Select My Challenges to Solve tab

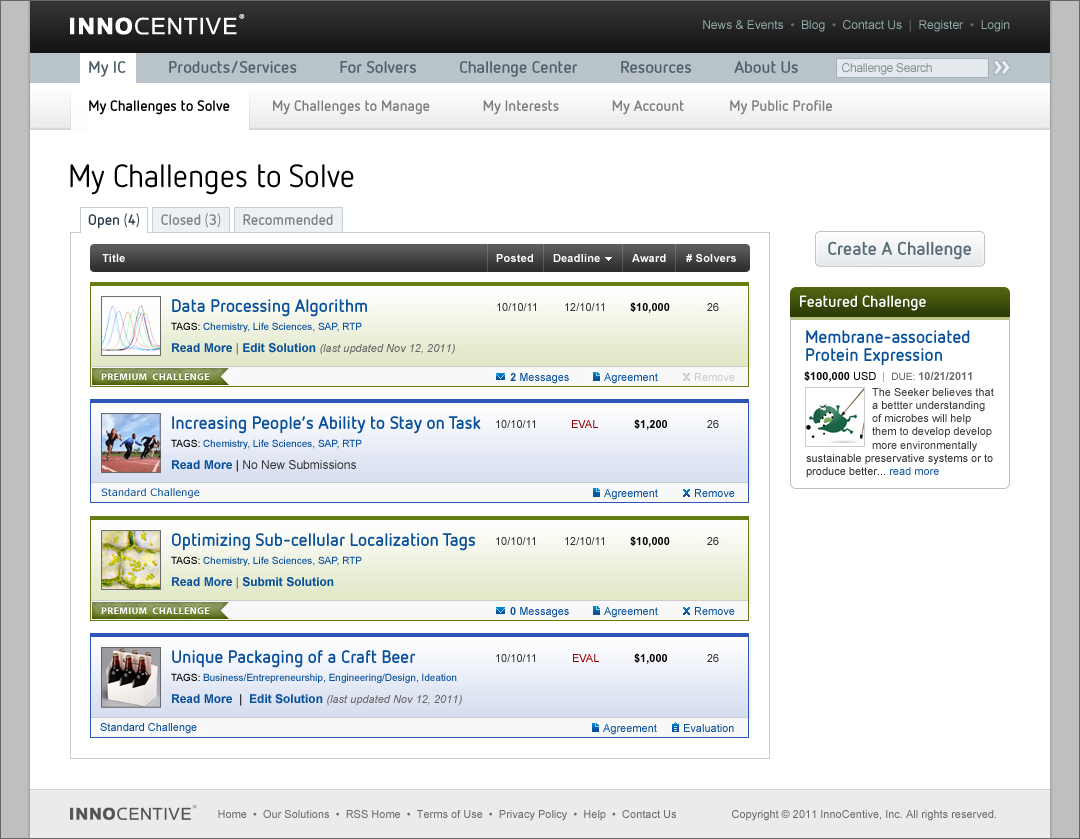[159, 106]
